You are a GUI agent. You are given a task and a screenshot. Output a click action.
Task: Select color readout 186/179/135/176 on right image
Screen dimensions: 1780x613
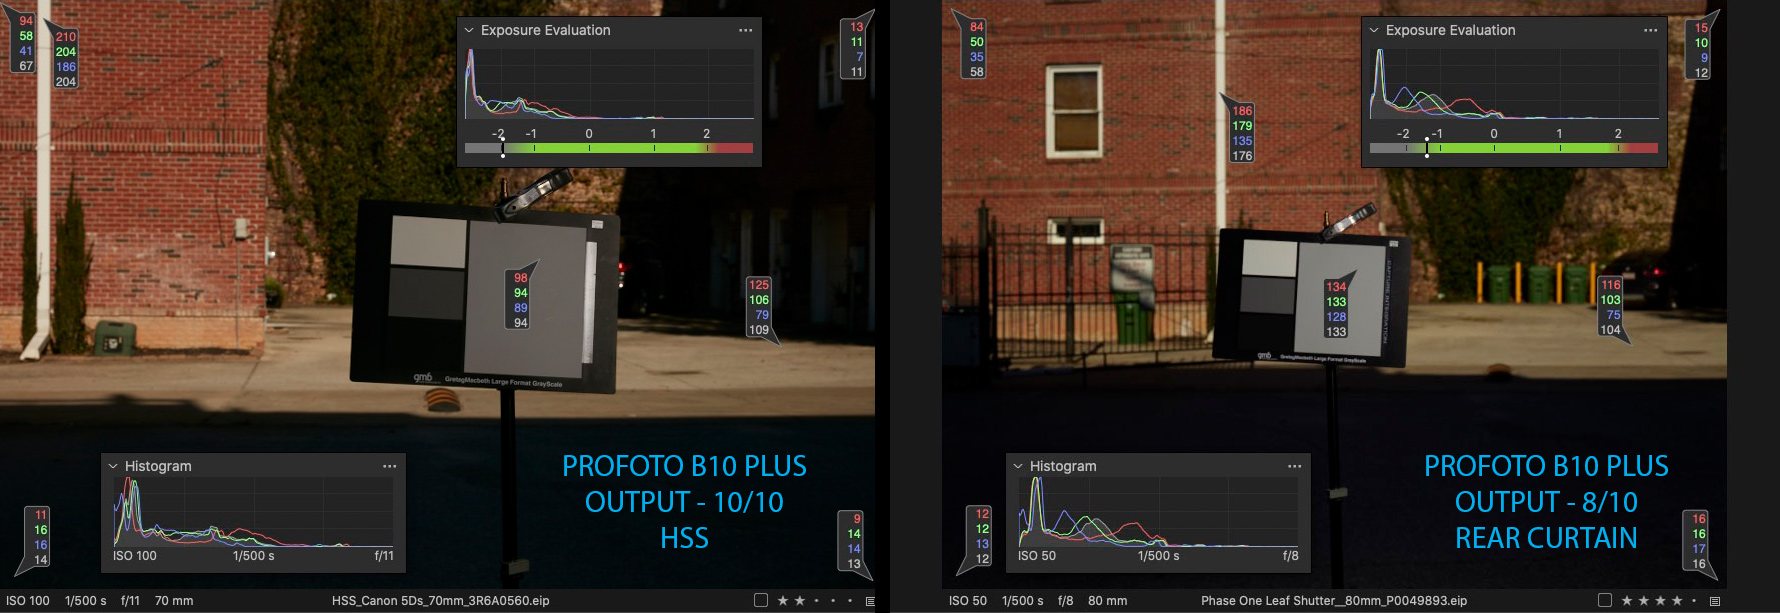tap(1241, 133)
